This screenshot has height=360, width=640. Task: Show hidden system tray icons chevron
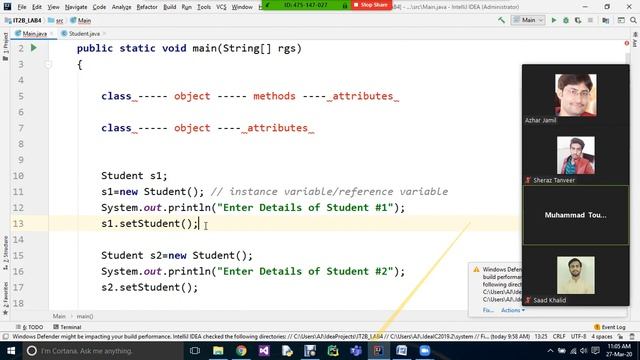pyautogui.click(x=550, y=351)
